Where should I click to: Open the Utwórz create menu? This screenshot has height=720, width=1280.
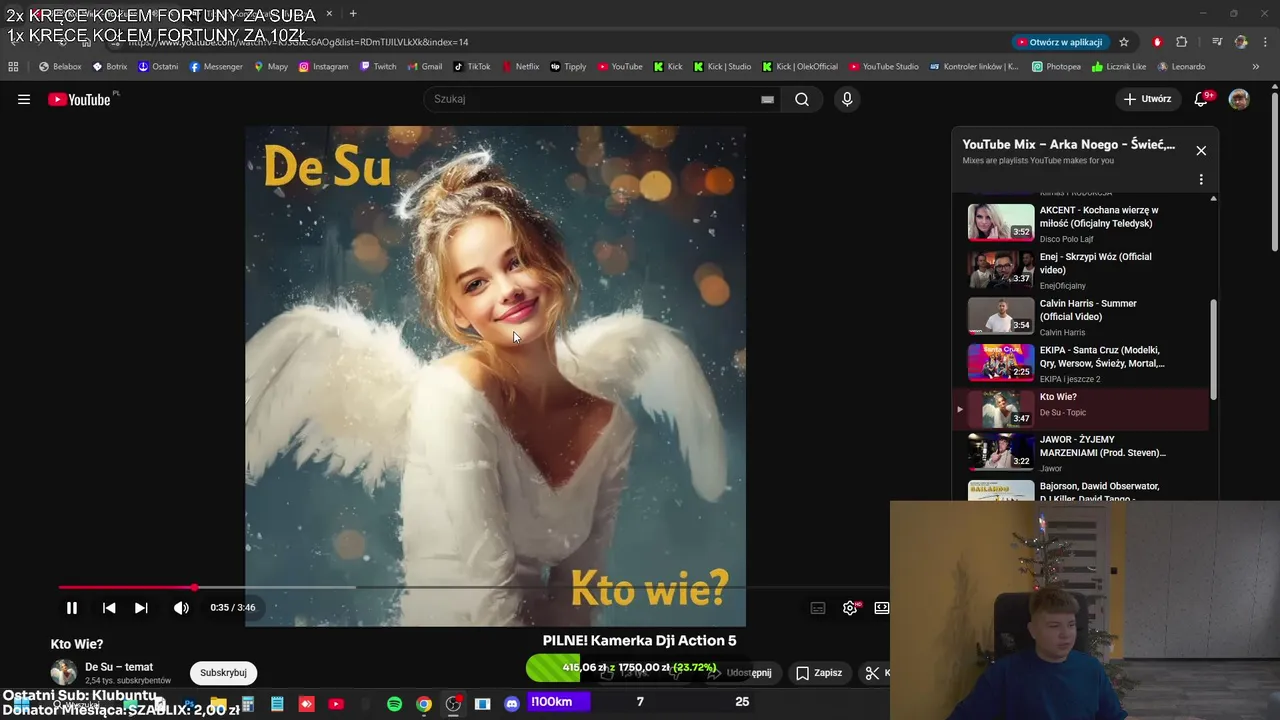click(1147, 99)
